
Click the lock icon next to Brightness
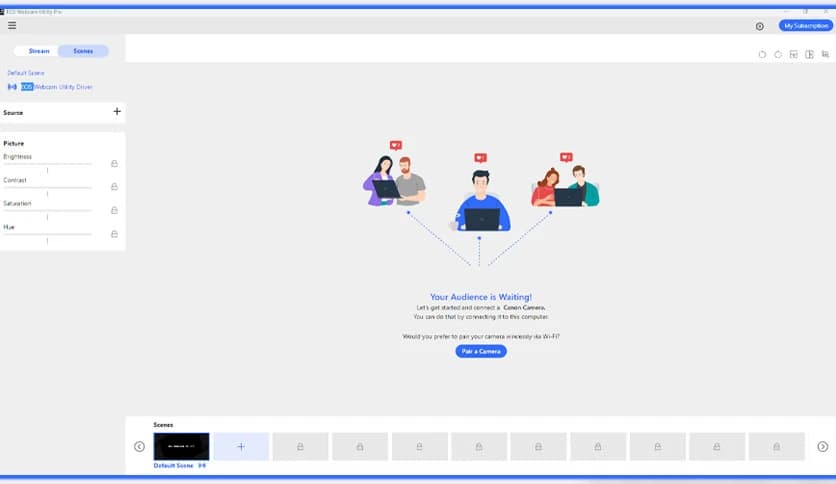[x=114, y=164]
